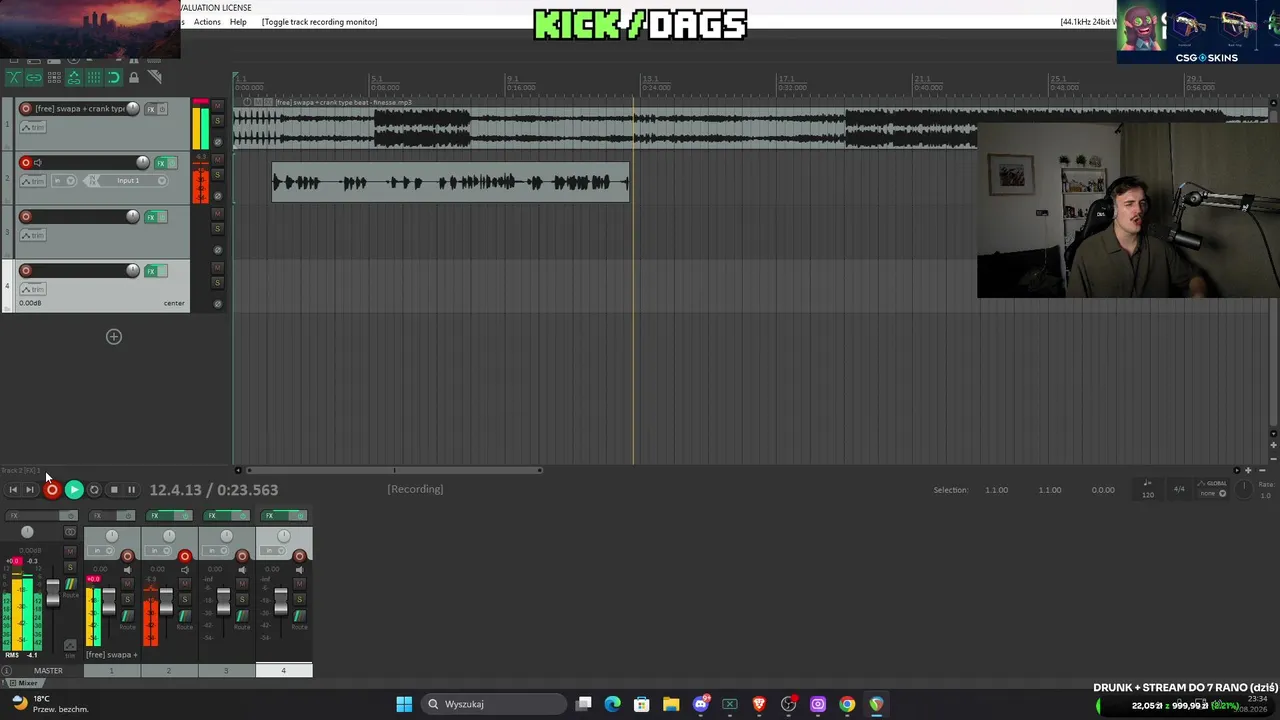Add a new track with the plus button
This screenshot has width=1280, height=720.
pyautogui.click(x=114, y=337)
